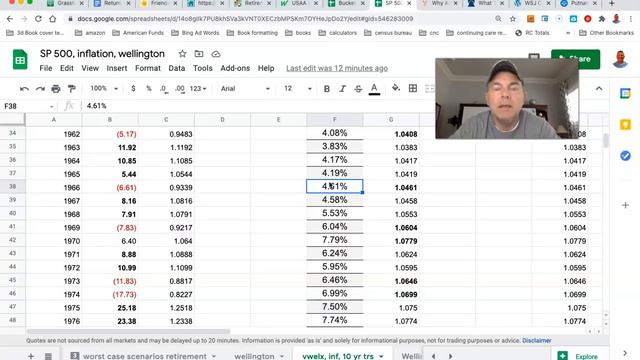640x360 pixels.
Task: Open the Insert menu
Action: [x=117, y=69]
